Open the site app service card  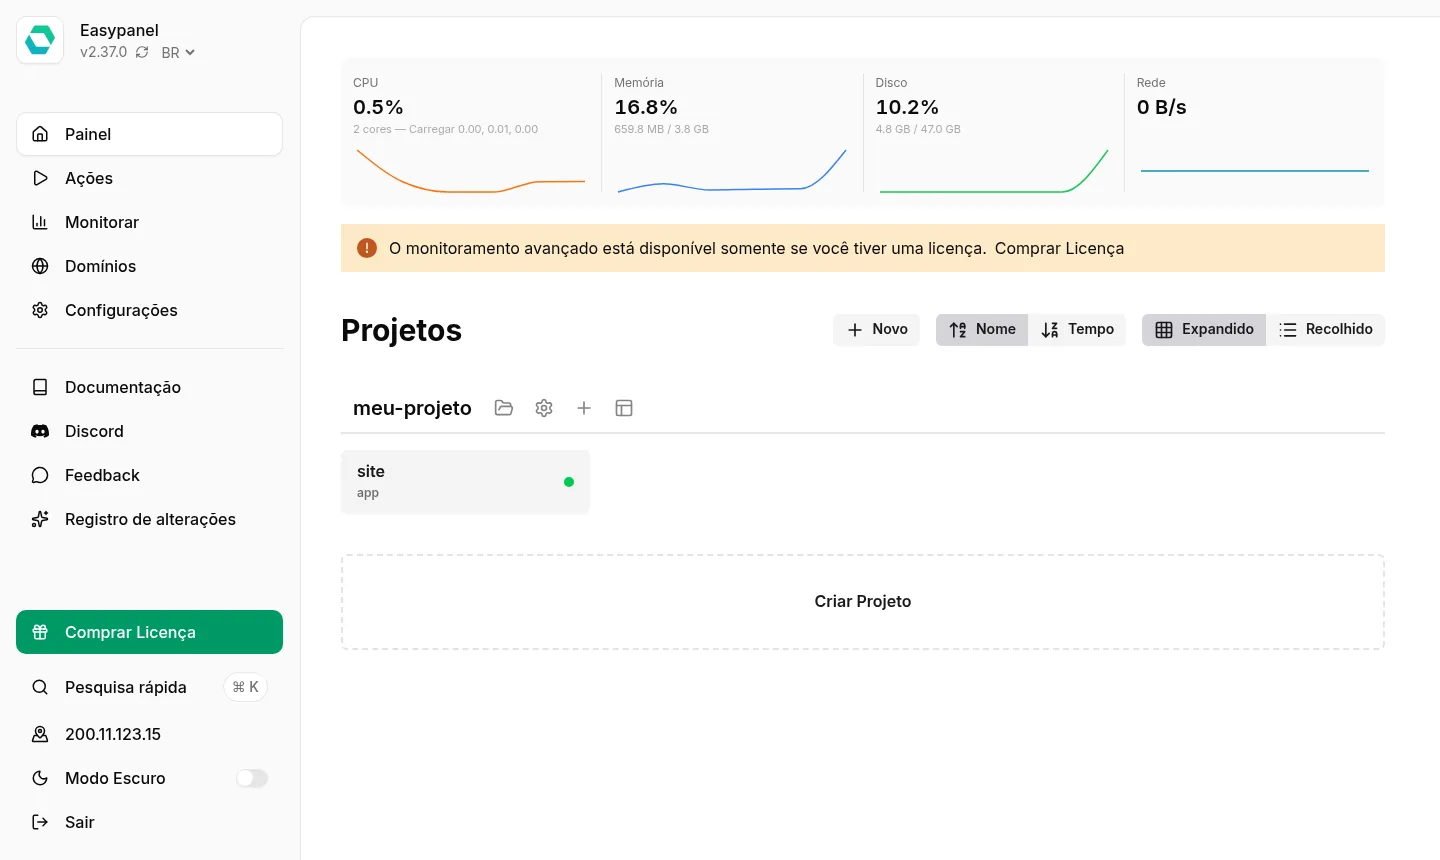tap(466, 482)
